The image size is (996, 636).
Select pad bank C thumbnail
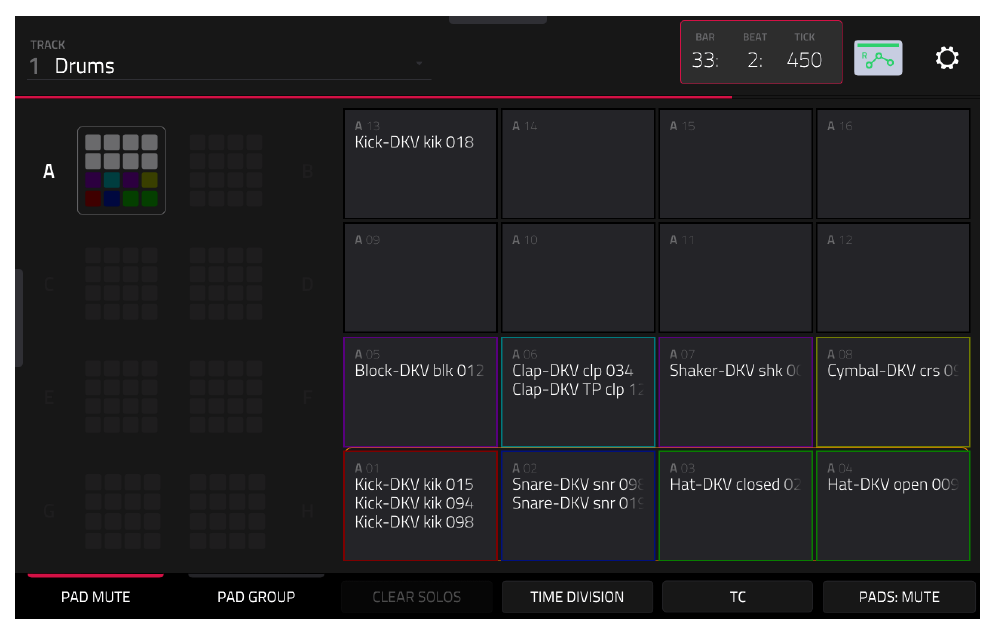pos(121,283)
